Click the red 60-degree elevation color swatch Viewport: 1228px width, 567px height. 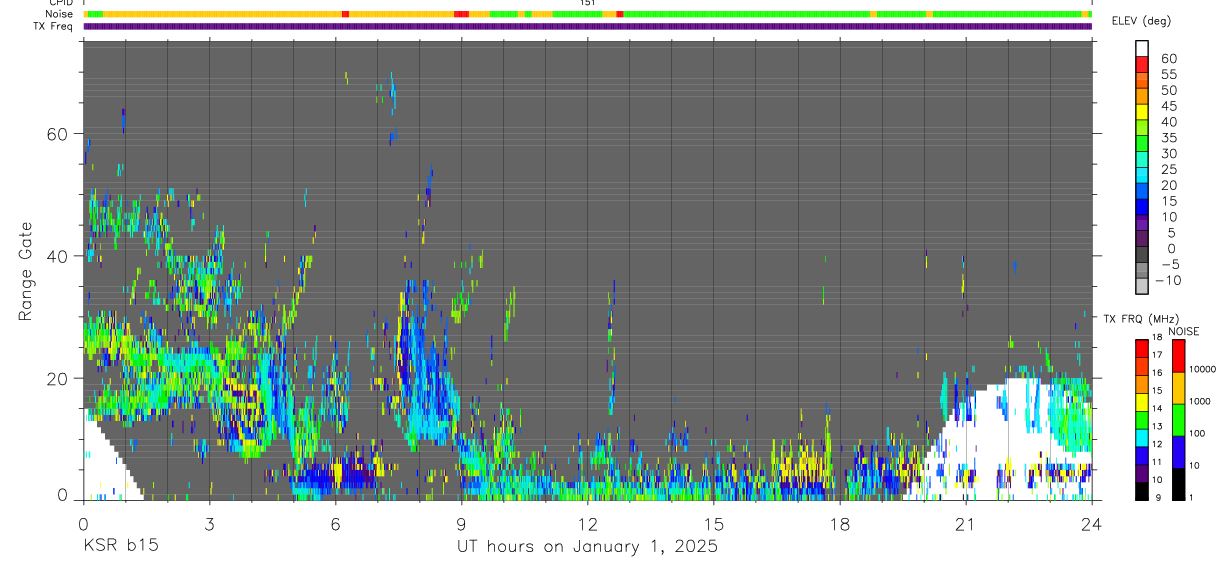tap(1142, 64)
